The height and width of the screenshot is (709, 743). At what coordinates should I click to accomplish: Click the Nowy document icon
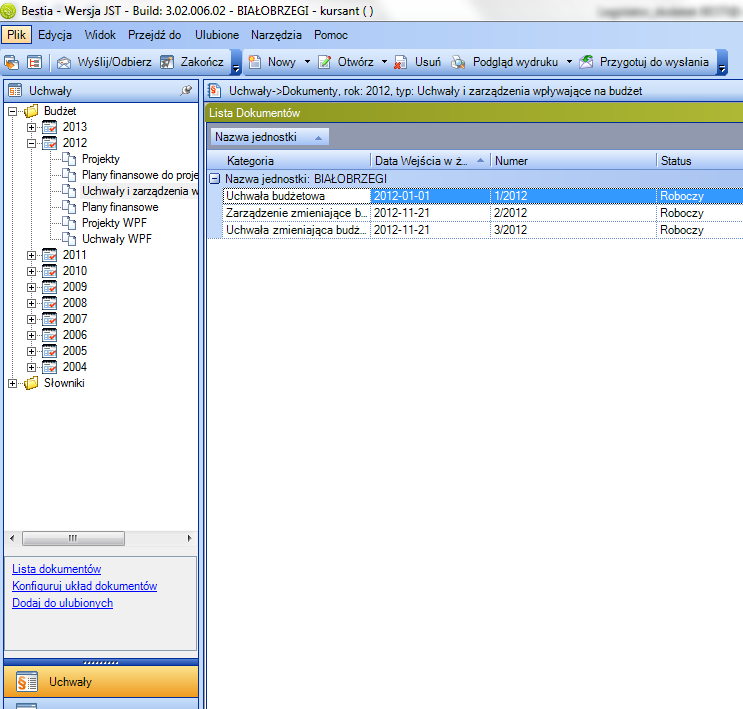(255, 62)
